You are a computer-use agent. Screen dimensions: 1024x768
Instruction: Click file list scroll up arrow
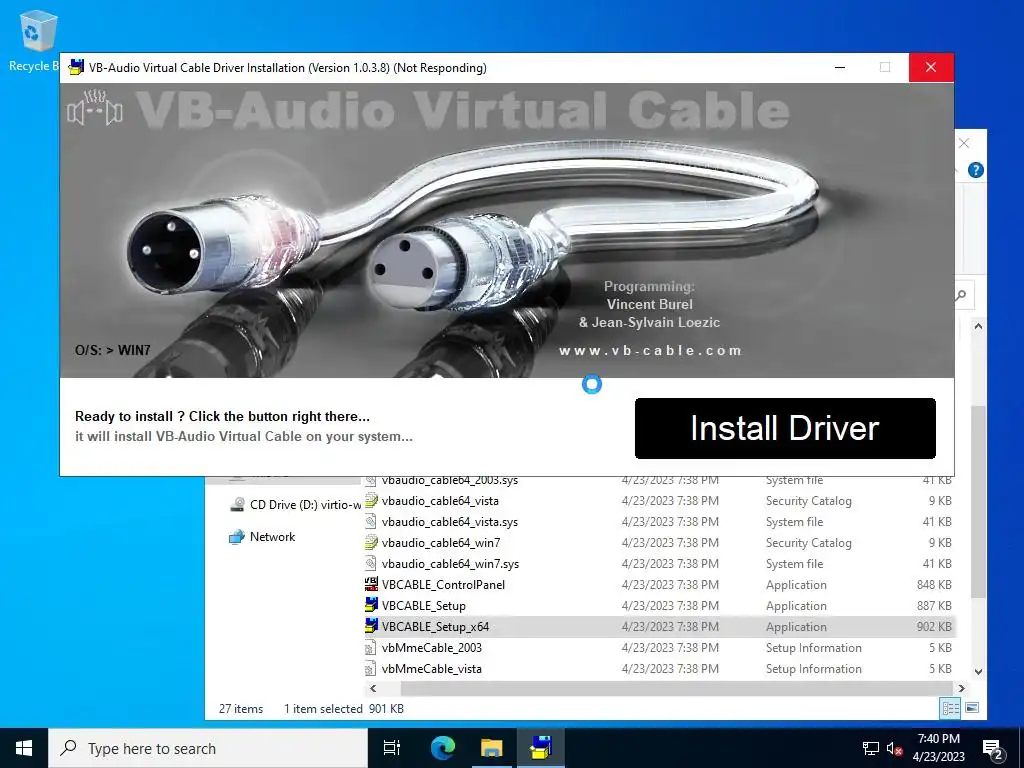point(978,326)
